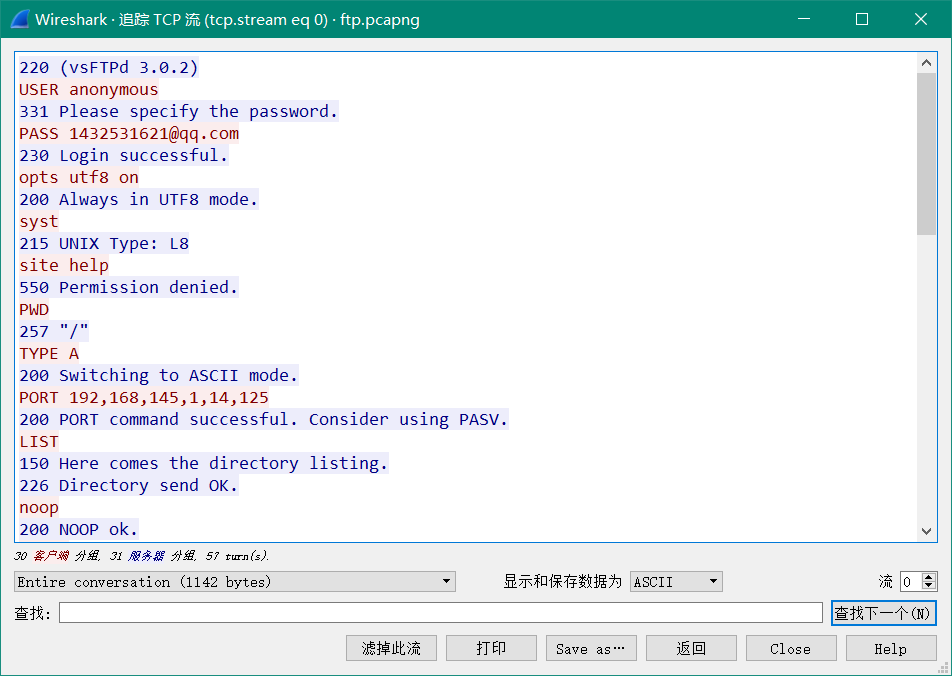The image size is (952, 676).
Task: Click '200 PORT command successful' line
Action: tap(264, 420)
